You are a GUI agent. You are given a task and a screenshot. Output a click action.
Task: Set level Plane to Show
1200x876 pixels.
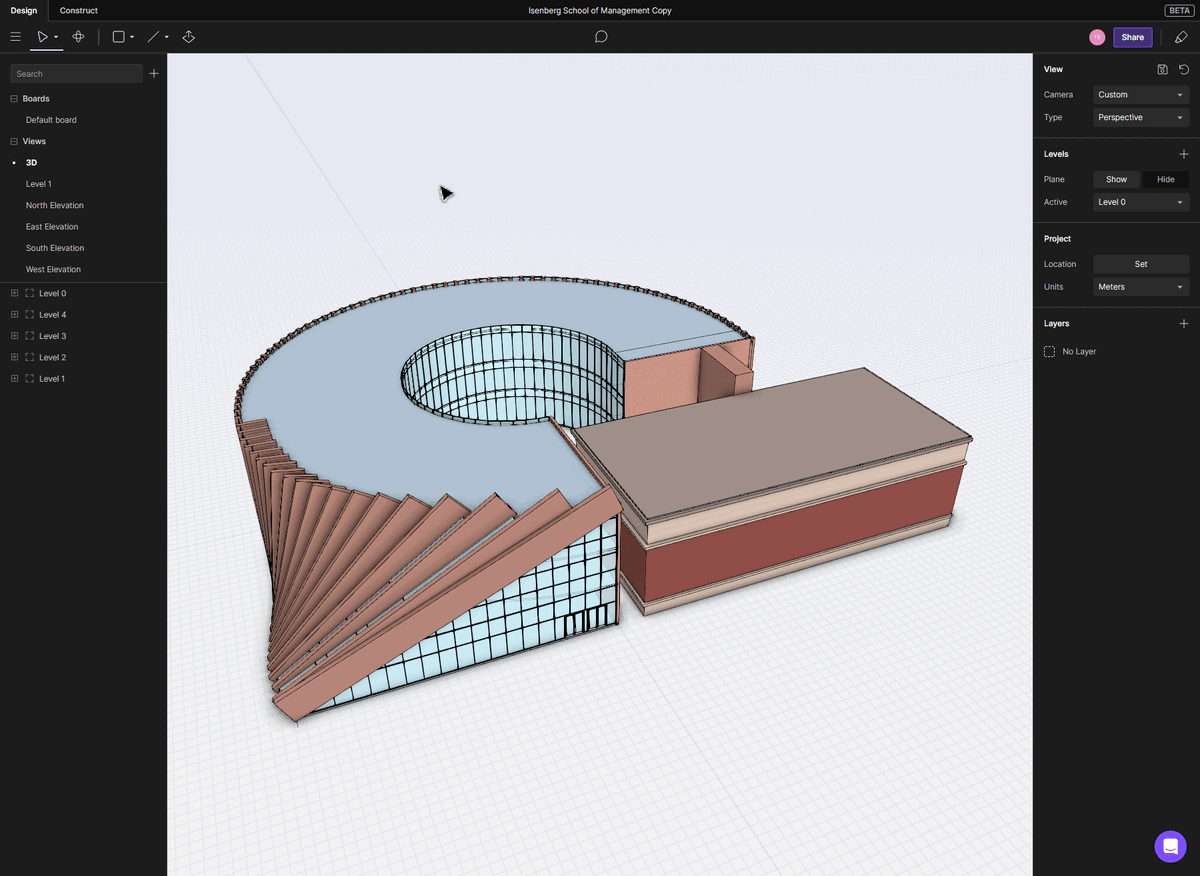click(1116, 179)
